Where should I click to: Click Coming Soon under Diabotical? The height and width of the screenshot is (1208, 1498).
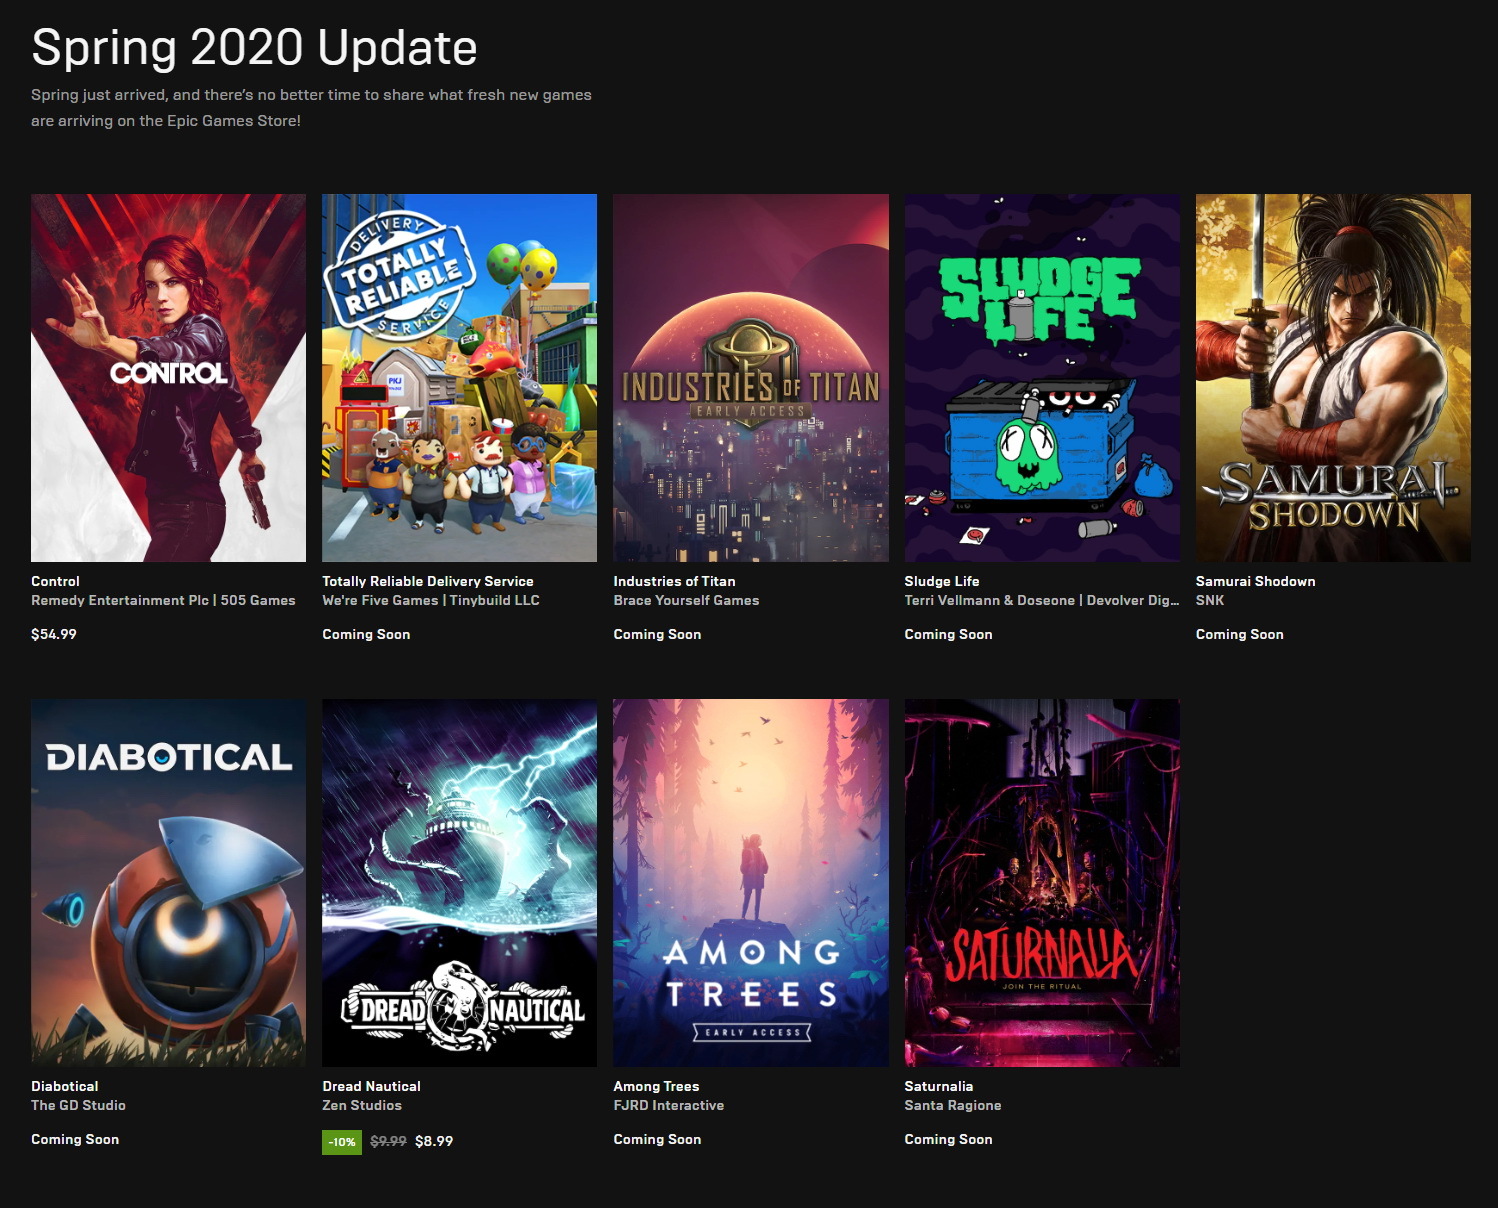(75, 1139)
